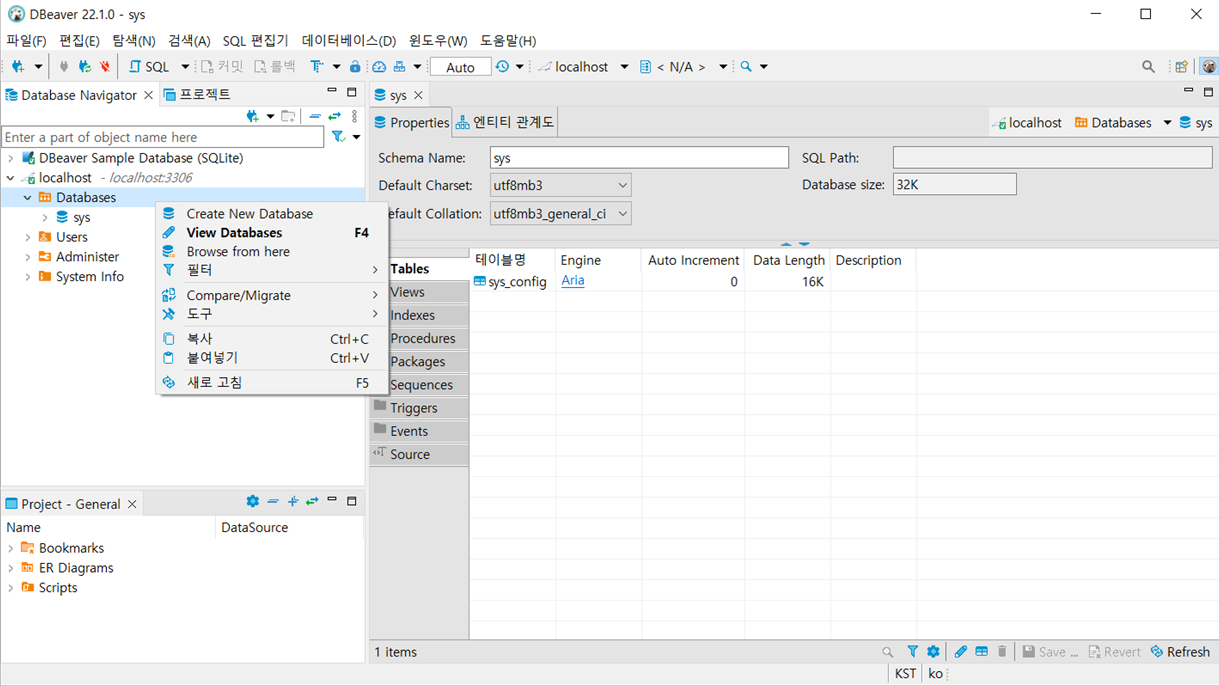Expand the Users tree node
Image resolution: width=1219 pixels, height=686 pixels.
[x=27, y=238]
